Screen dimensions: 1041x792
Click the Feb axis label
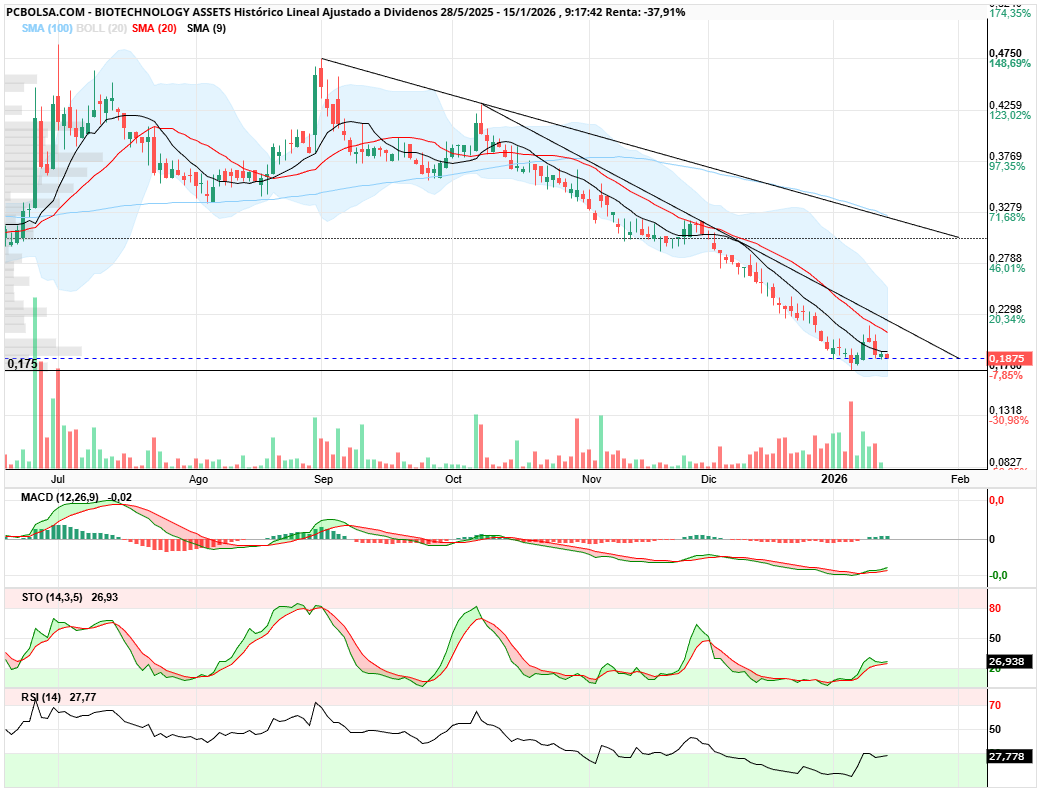point(959,480)
